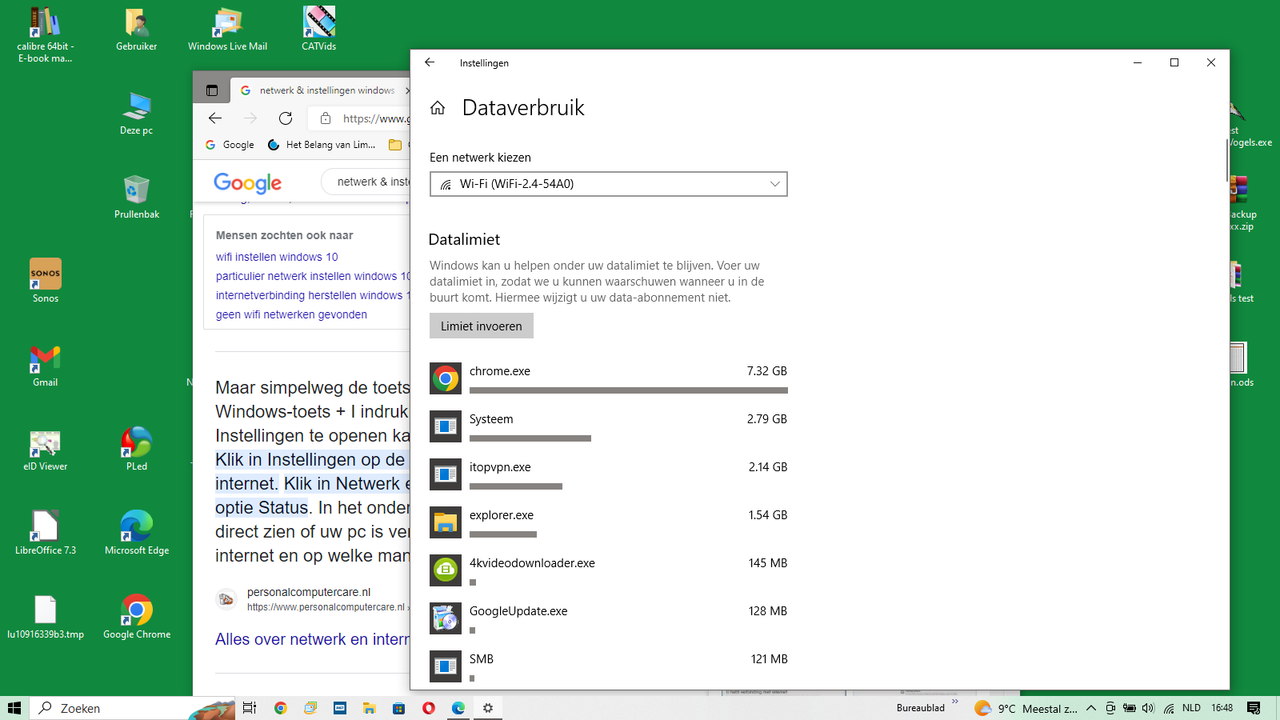Select the Prullenbak recycle bin icon
This screenshot has height=720, width=1280.
pos(136,198)
